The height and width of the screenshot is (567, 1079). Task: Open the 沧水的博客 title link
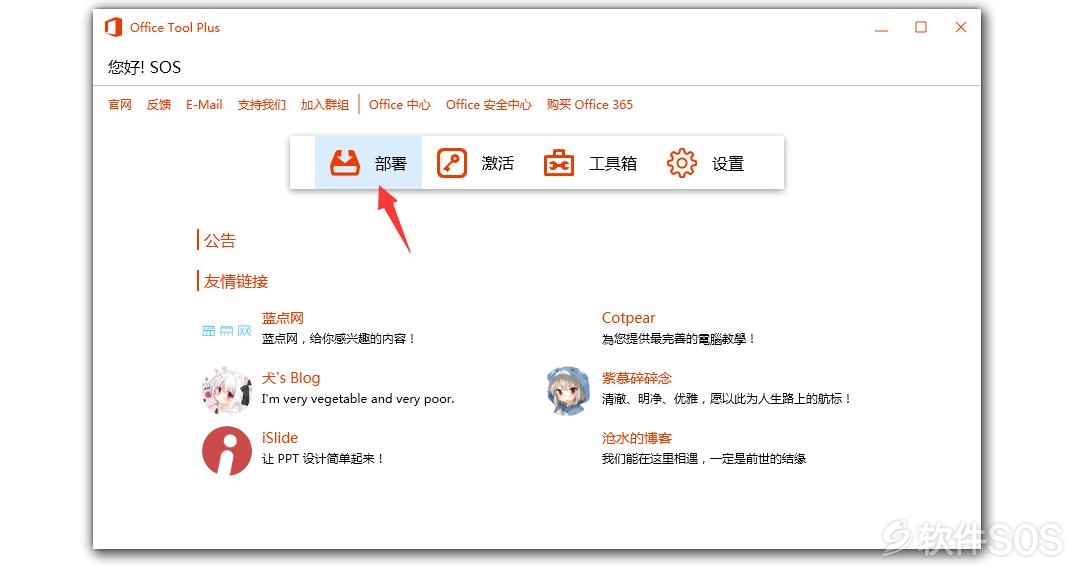pyautogui.click(x=637, y=438)
